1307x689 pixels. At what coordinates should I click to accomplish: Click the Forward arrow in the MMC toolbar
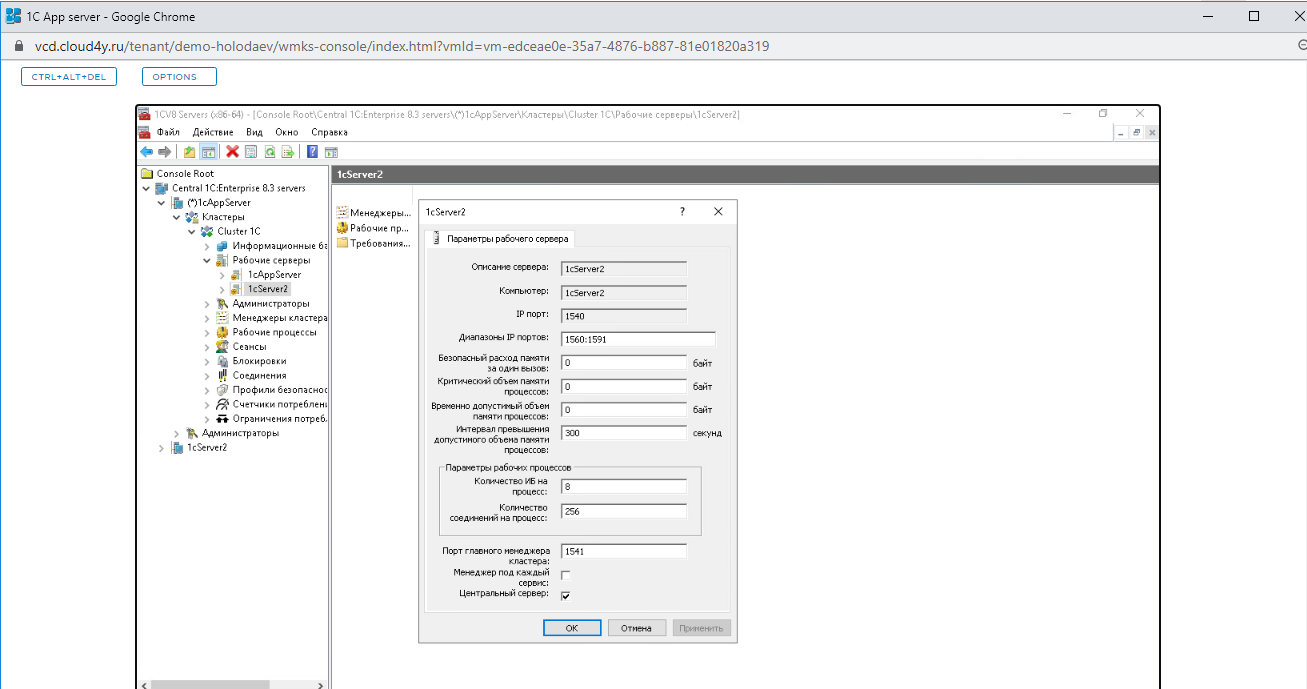(x=165, y=152)
